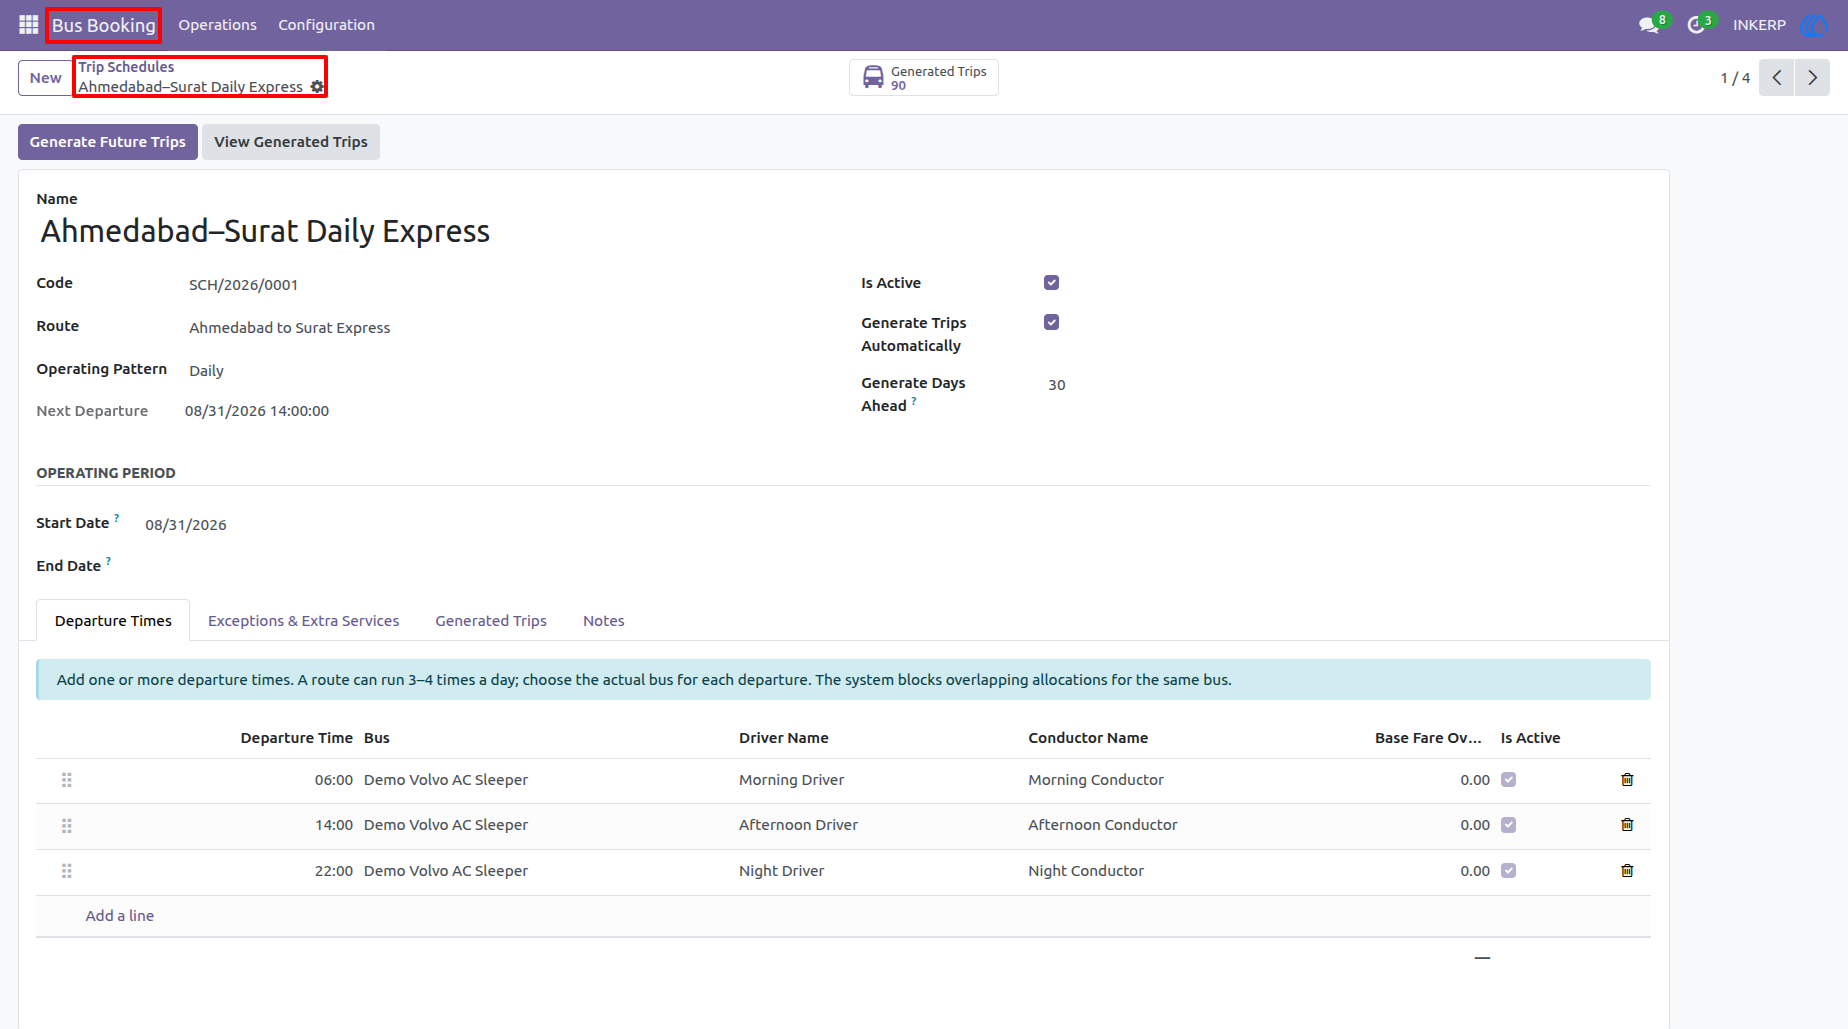Click the Add a line link
This screenshot has height=1029, width=1848.
click(120, 916)
